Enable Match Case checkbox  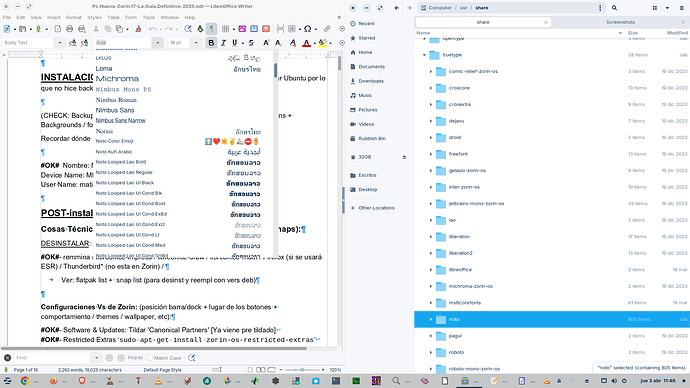(150, 358)
